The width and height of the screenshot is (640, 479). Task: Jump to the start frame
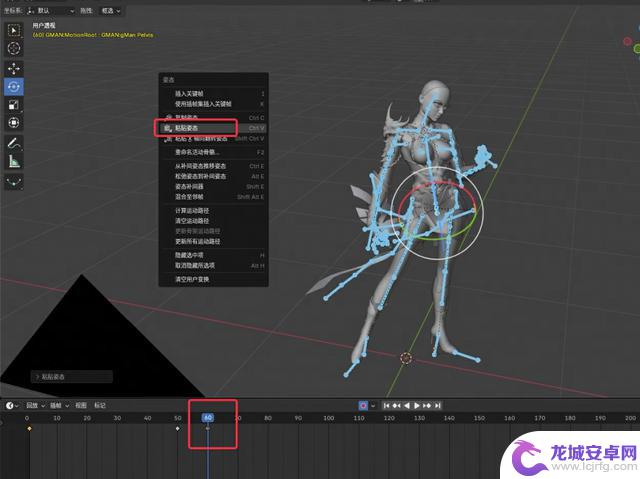tap(386, 406)
